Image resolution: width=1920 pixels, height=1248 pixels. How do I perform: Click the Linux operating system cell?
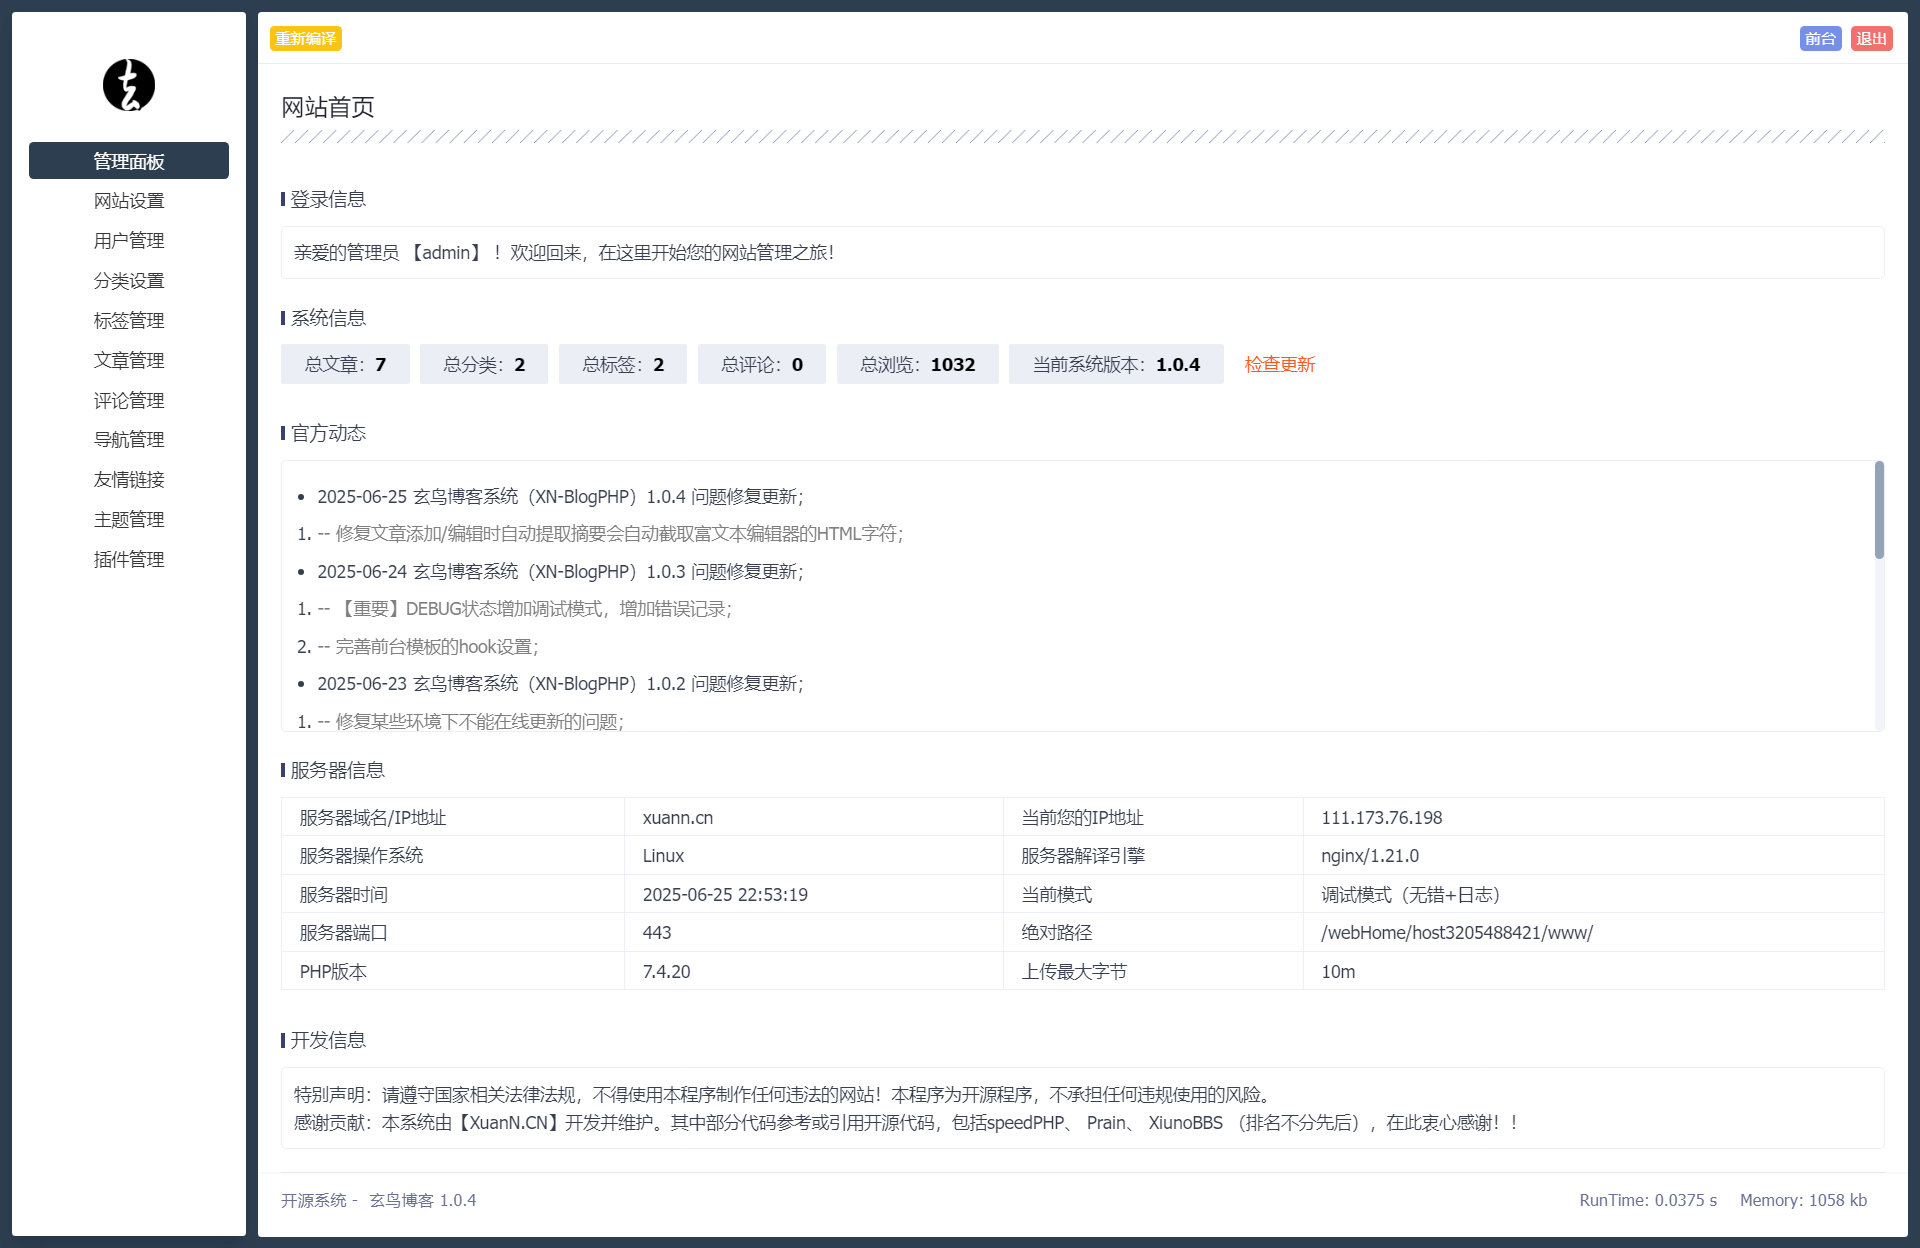(x=814, y=856)
